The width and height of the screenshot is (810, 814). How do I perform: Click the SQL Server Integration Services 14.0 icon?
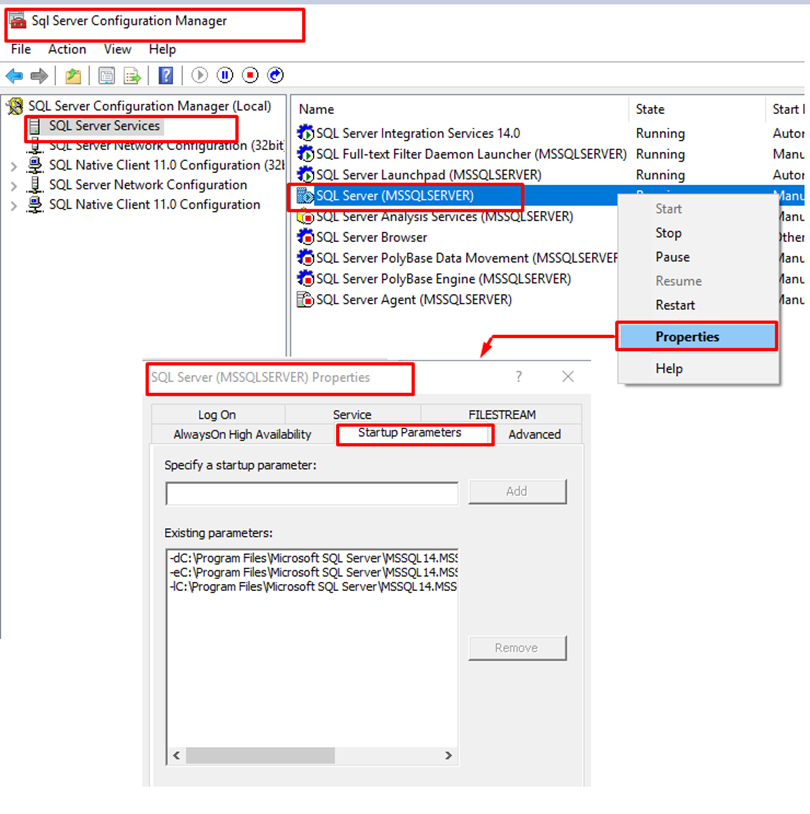[x=305, y=133]
